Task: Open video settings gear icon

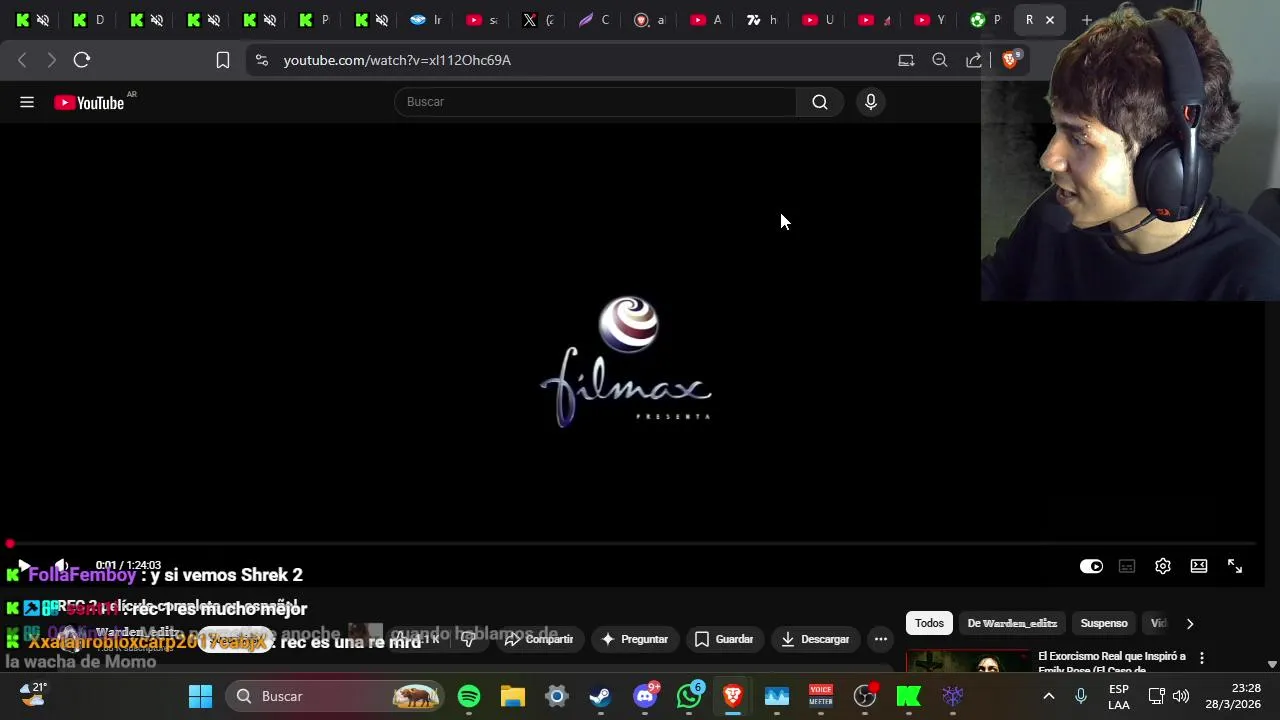Action: (1163, 566)
